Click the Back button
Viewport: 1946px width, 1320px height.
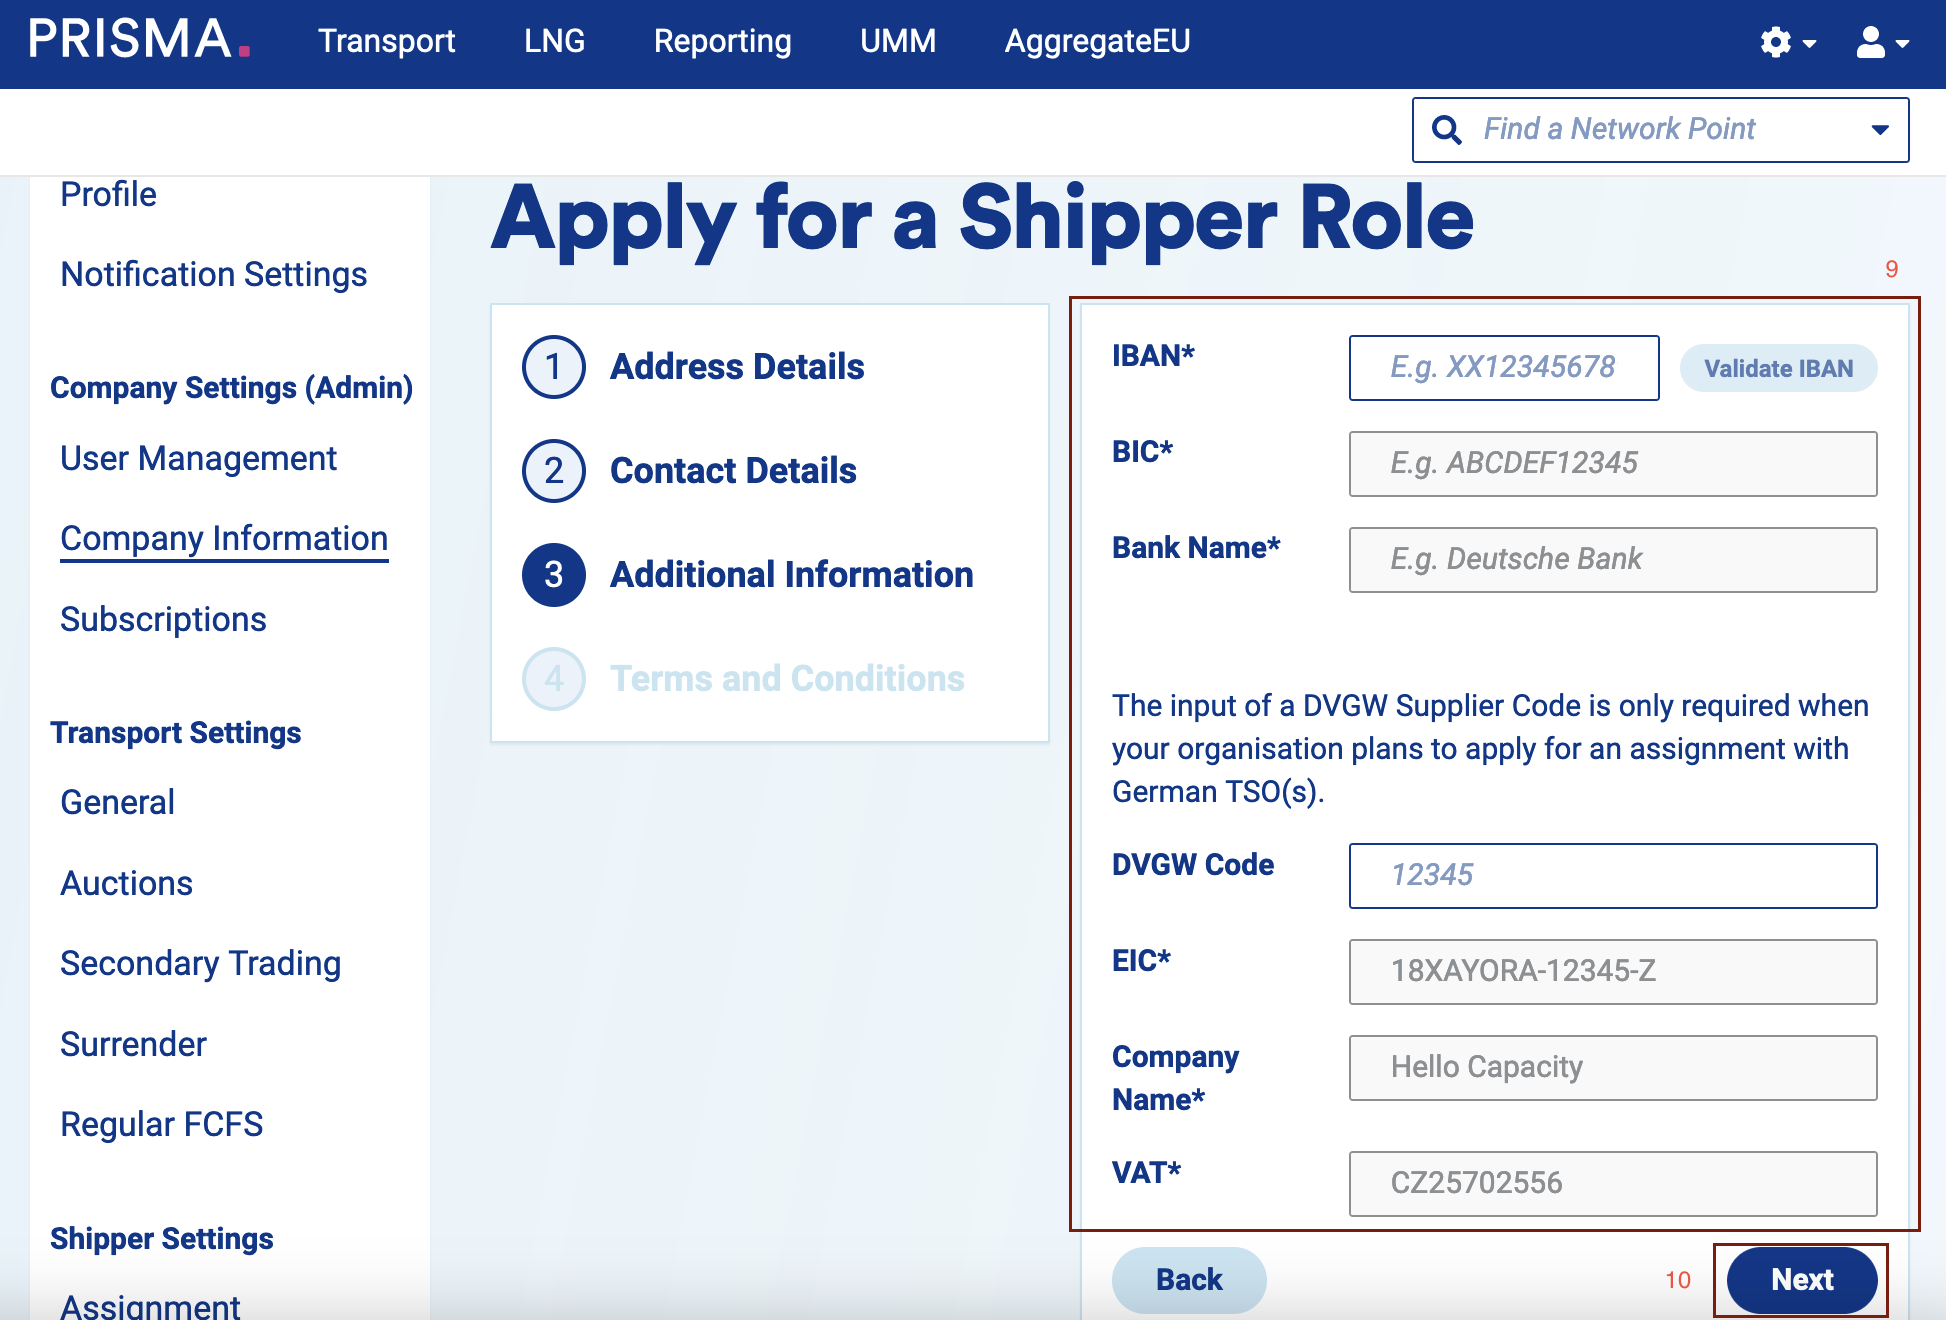[1188, 1279]
